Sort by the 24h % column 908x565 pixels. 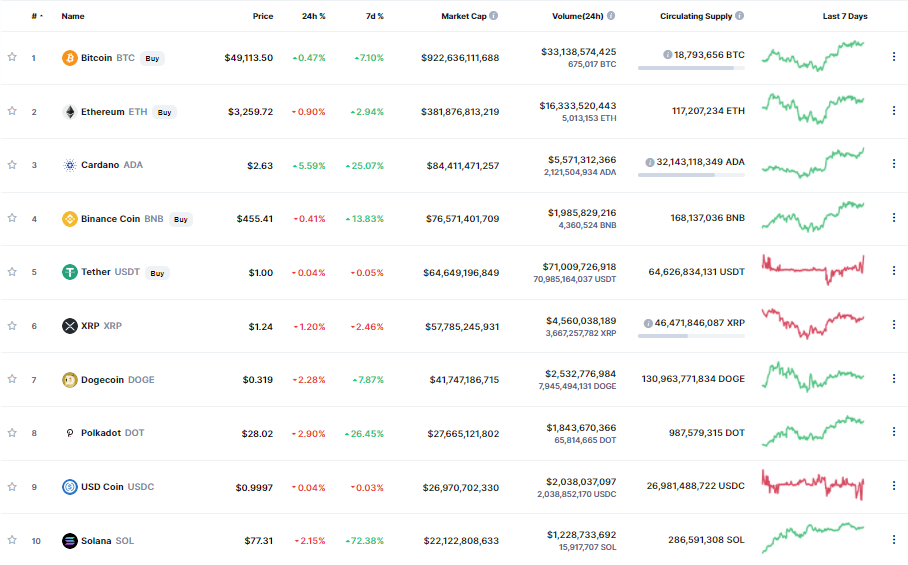click(x=313, y=16)
